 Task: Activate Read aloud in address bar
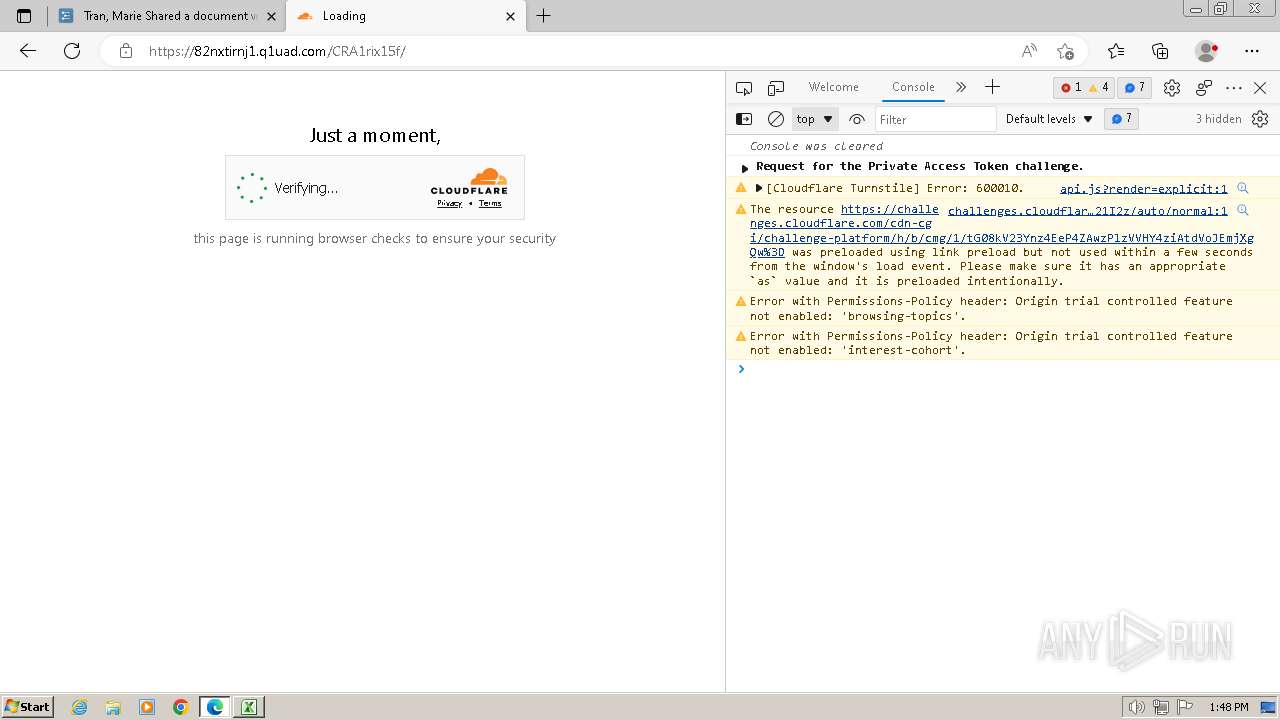tap(1029, 51)
